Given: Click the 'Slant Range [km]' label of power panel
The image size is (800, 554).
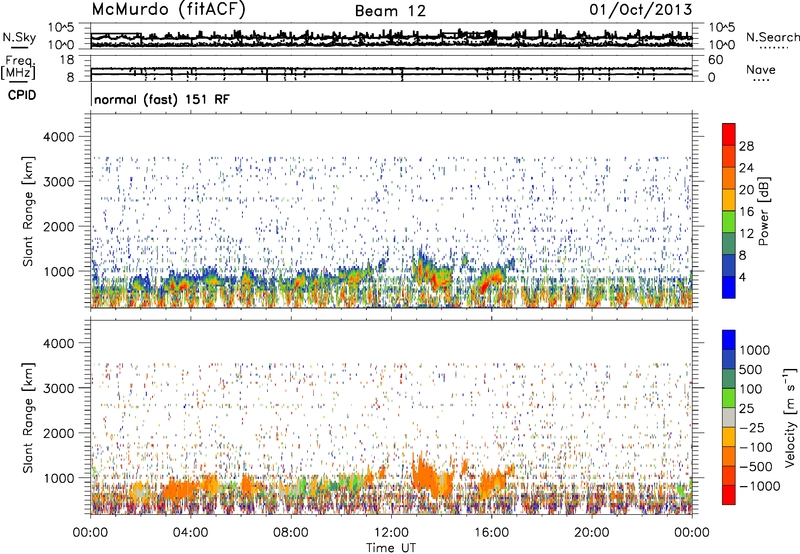Looking at the screenshot, I should tap(28, 211).
